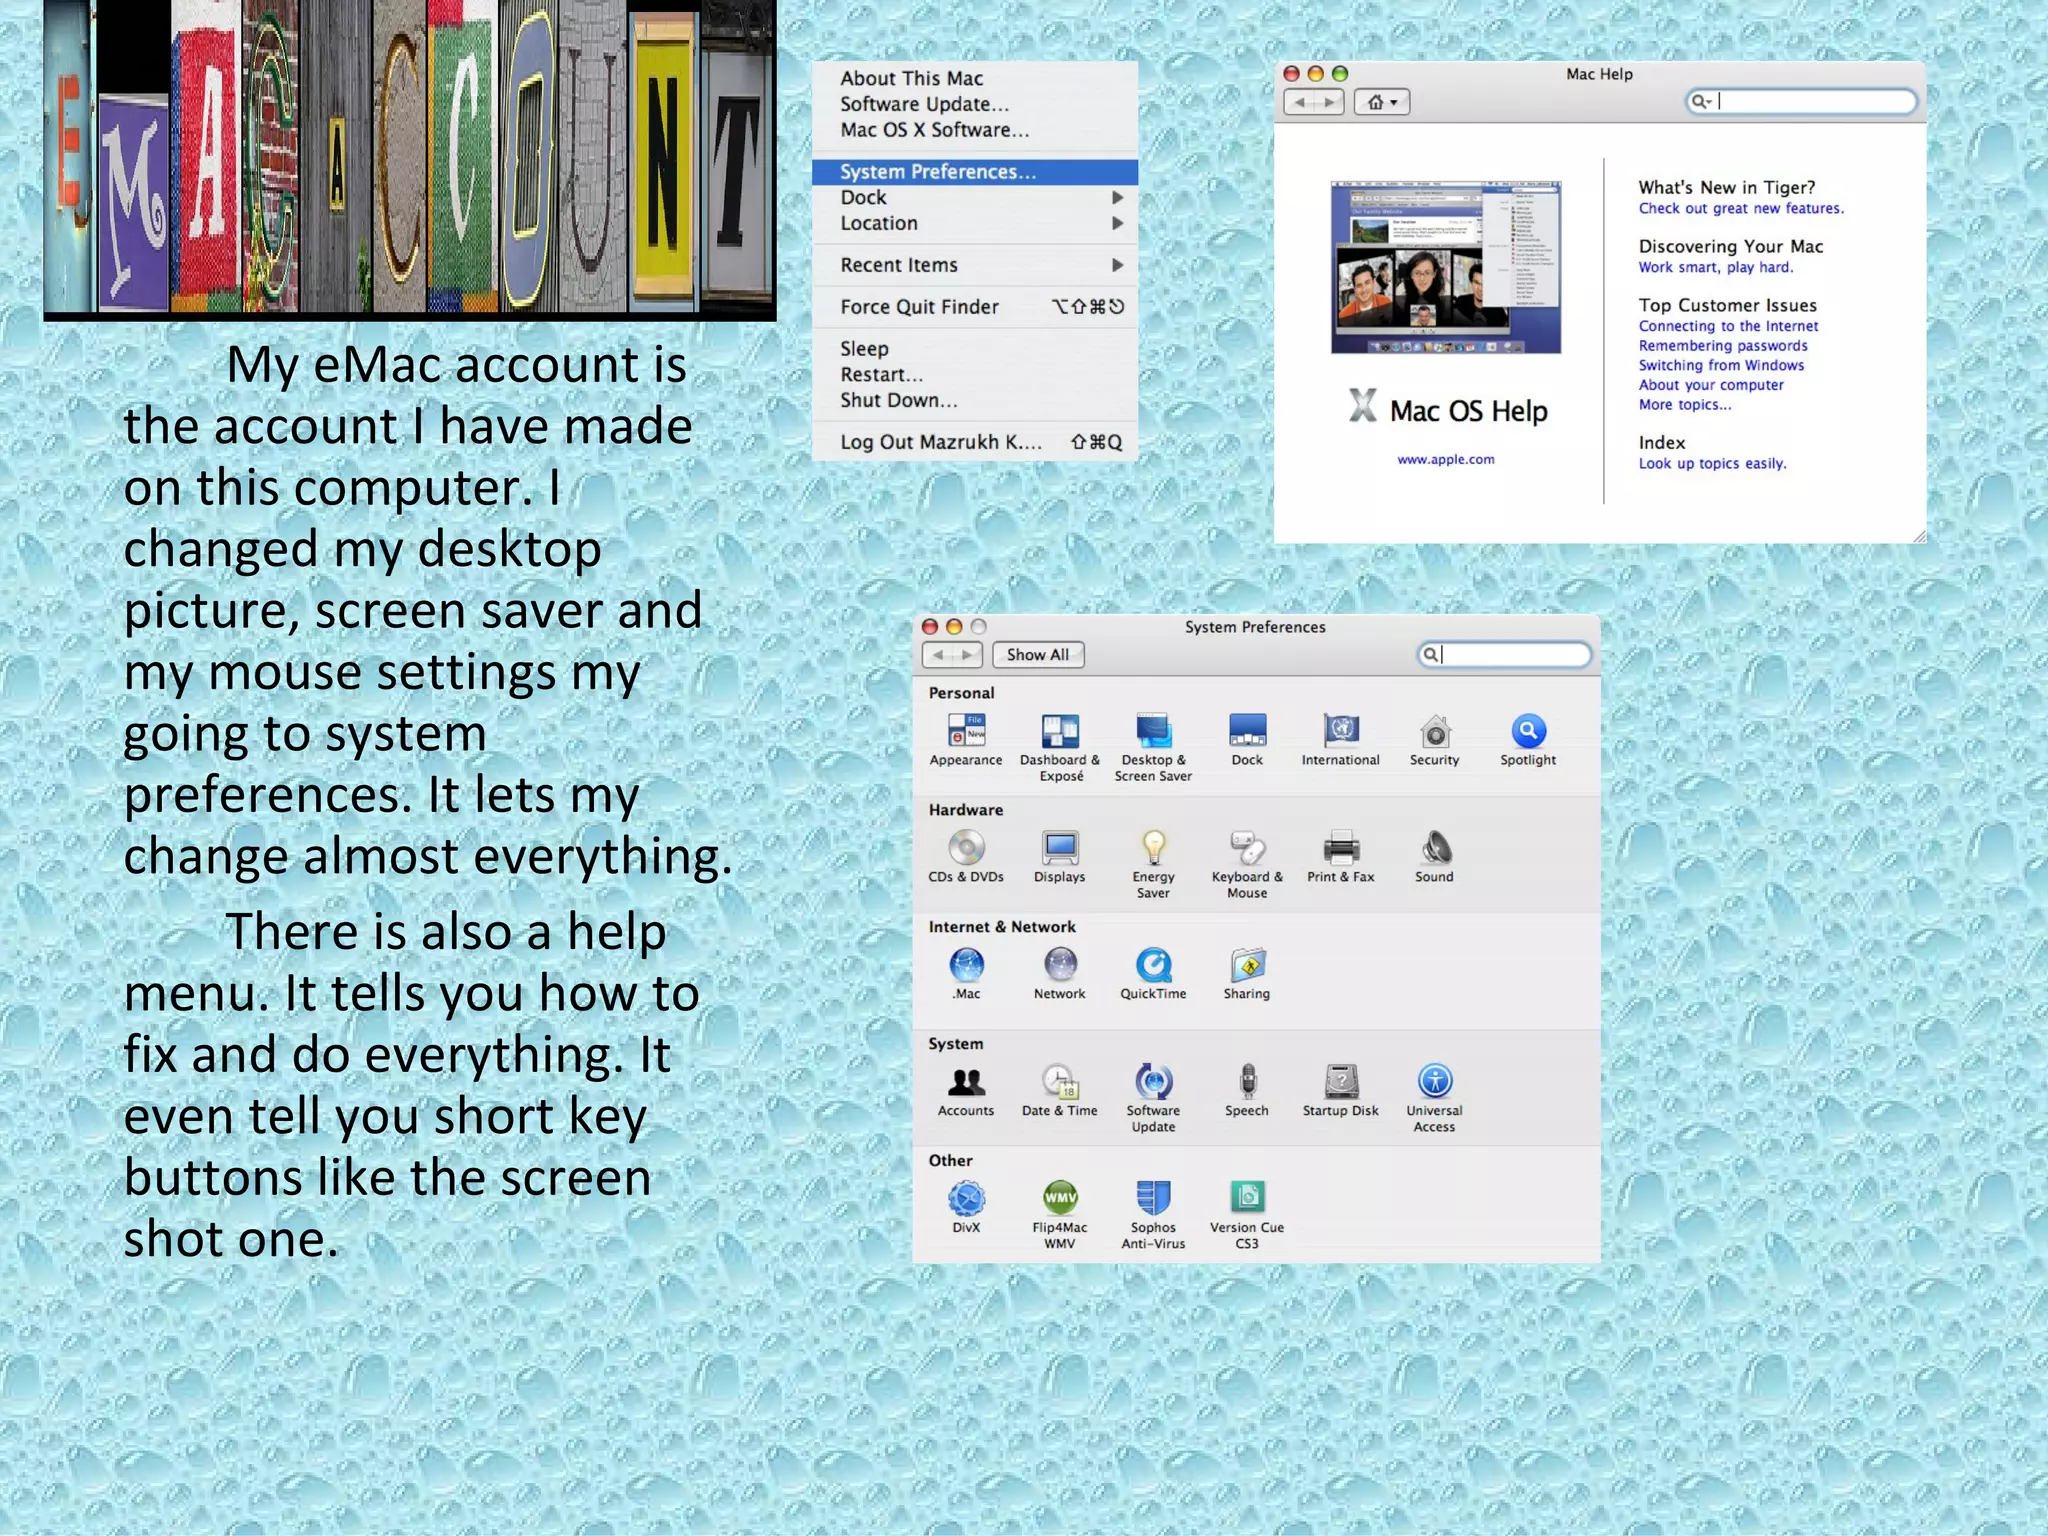Image resolution: width=2048 pixels, height=1536 pixels.
Task: Select System Preferences… in Apple menu
Action: tap(975, 172)
